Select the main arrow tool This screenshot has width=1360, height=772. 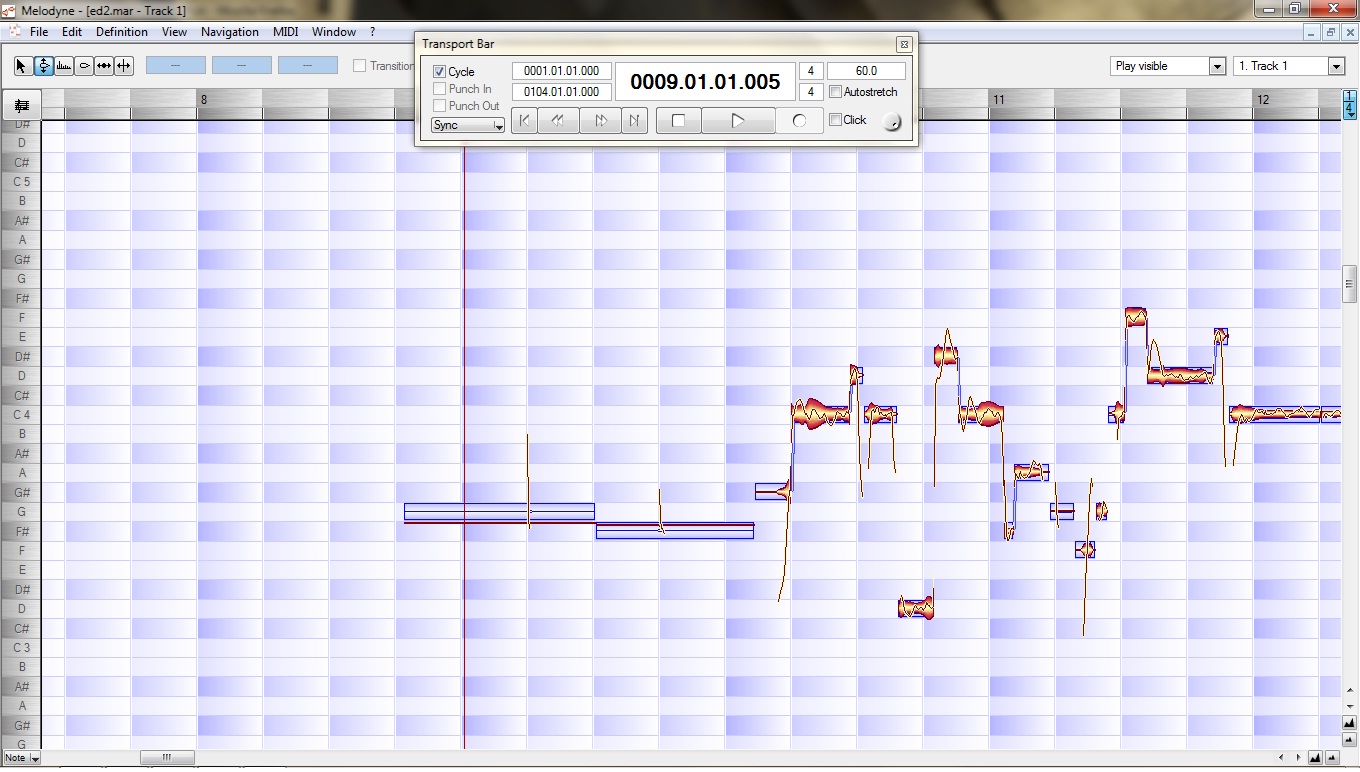pyautogui.click(x=19, y=66)
